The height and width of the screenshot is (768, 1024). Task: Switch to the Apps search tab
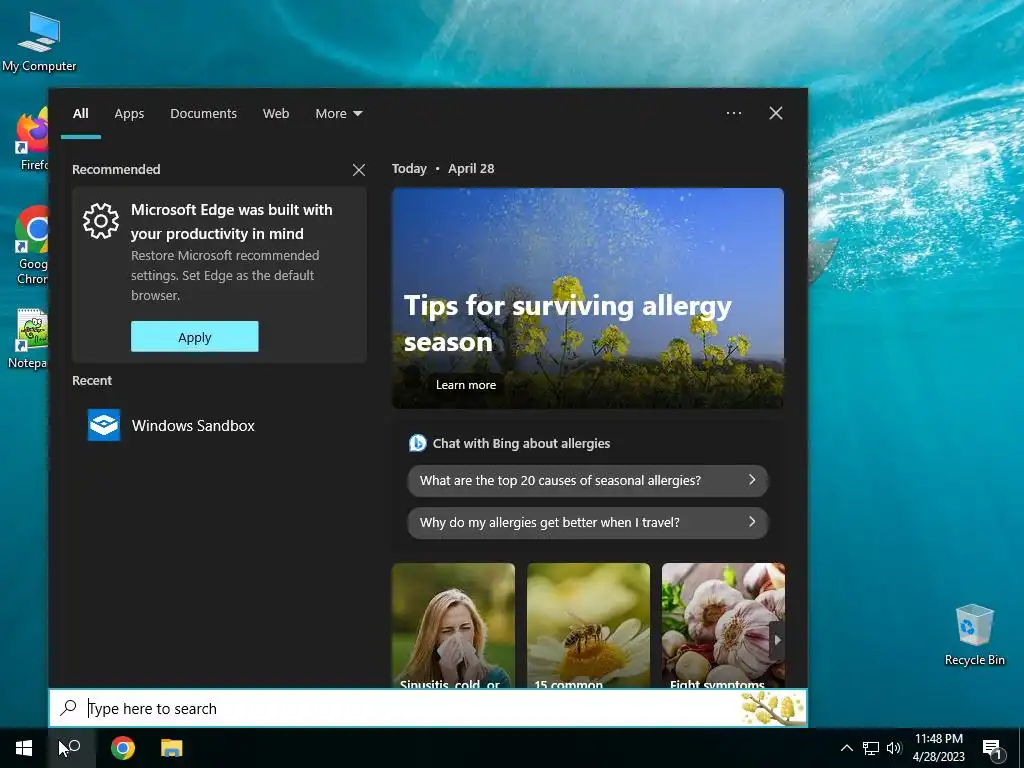[129, 114]
